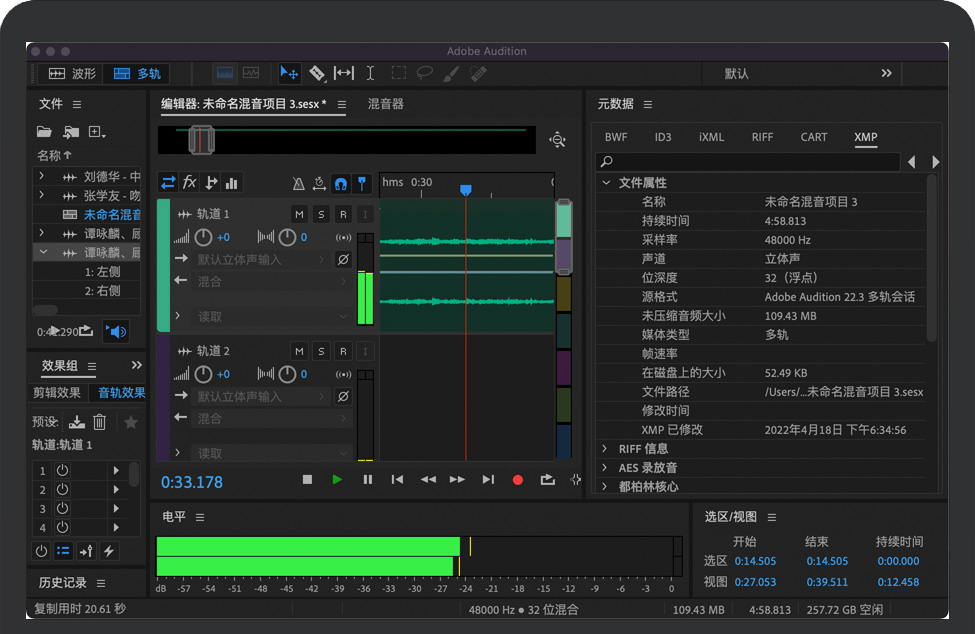
Task: Toggle the metronome icon
Action: 298,183
